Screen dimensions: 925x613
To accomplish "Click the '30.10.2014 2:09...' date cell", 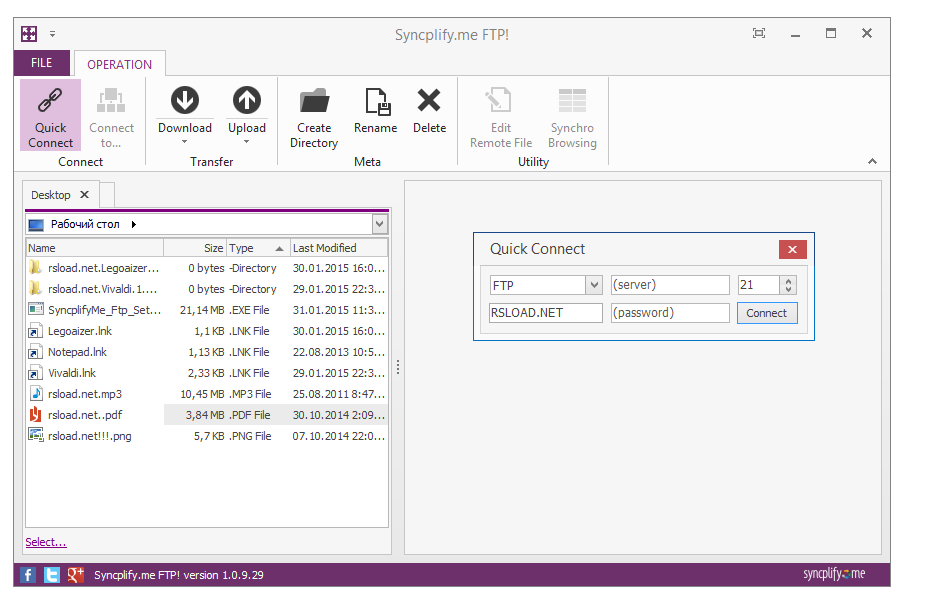I will coord(339,415).
